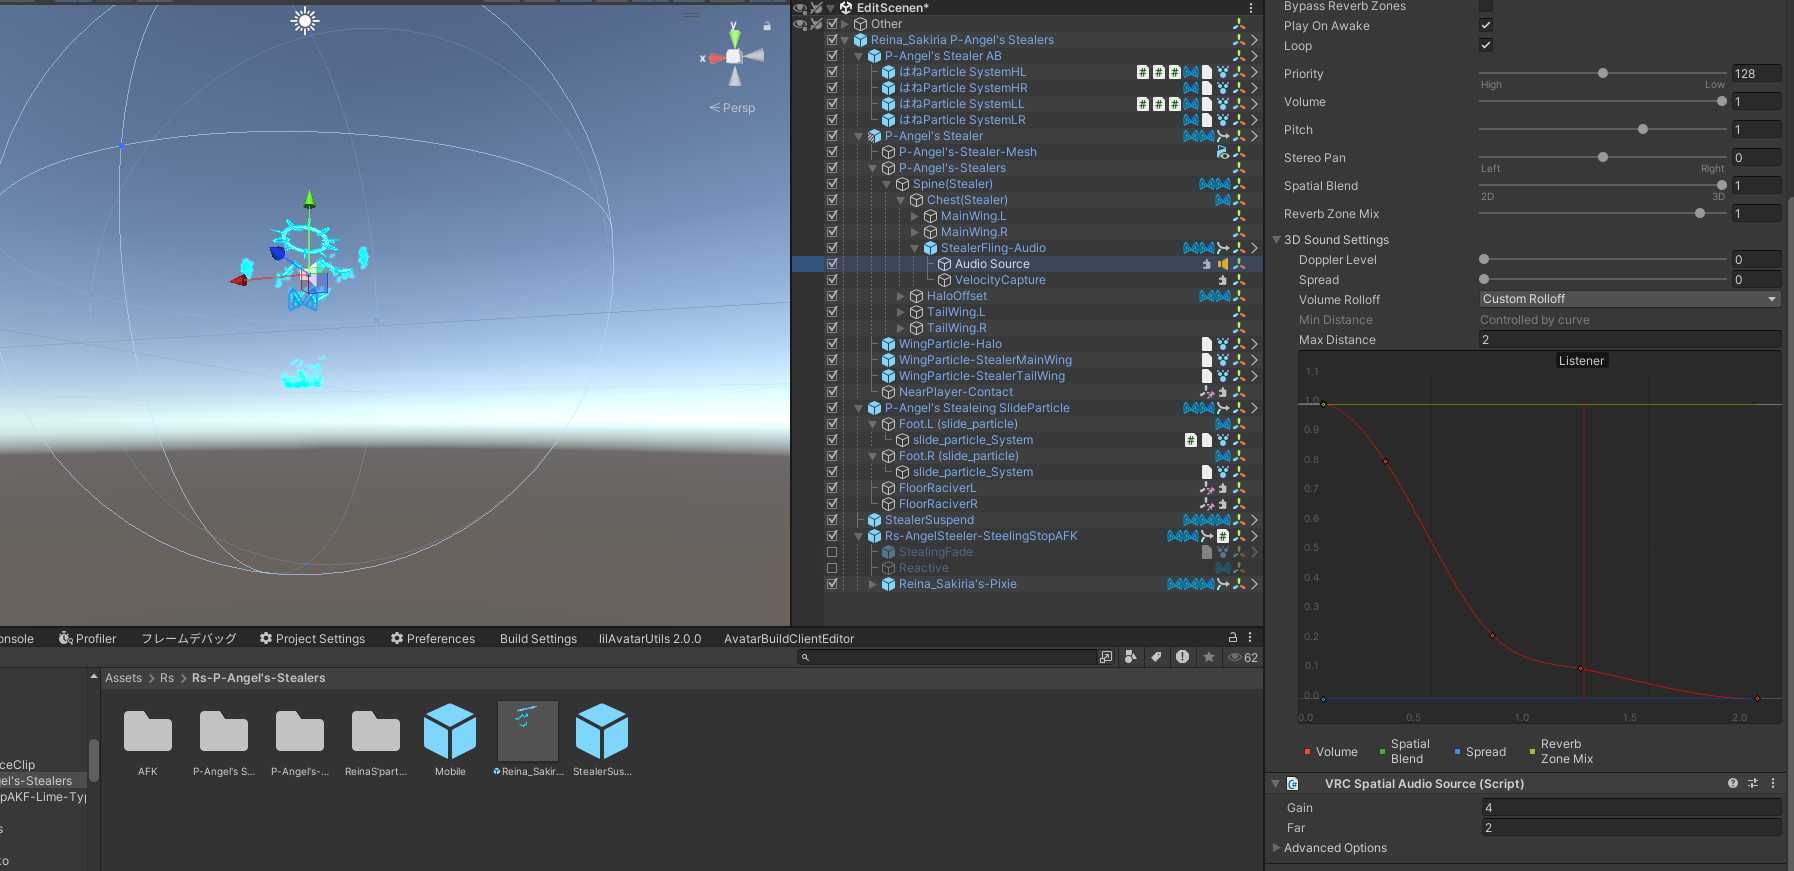Click the scene view lock icon by the gizmo
The image size is (1794, 871).
[767, 26]
